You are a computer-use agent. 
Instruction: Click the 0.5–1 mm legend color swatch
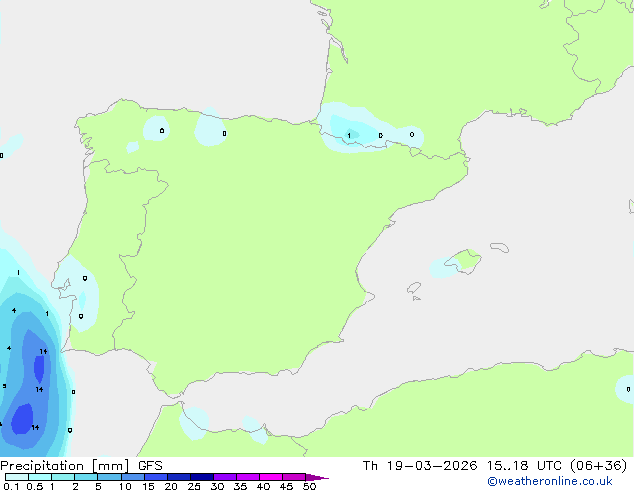[x=40, y=477]
